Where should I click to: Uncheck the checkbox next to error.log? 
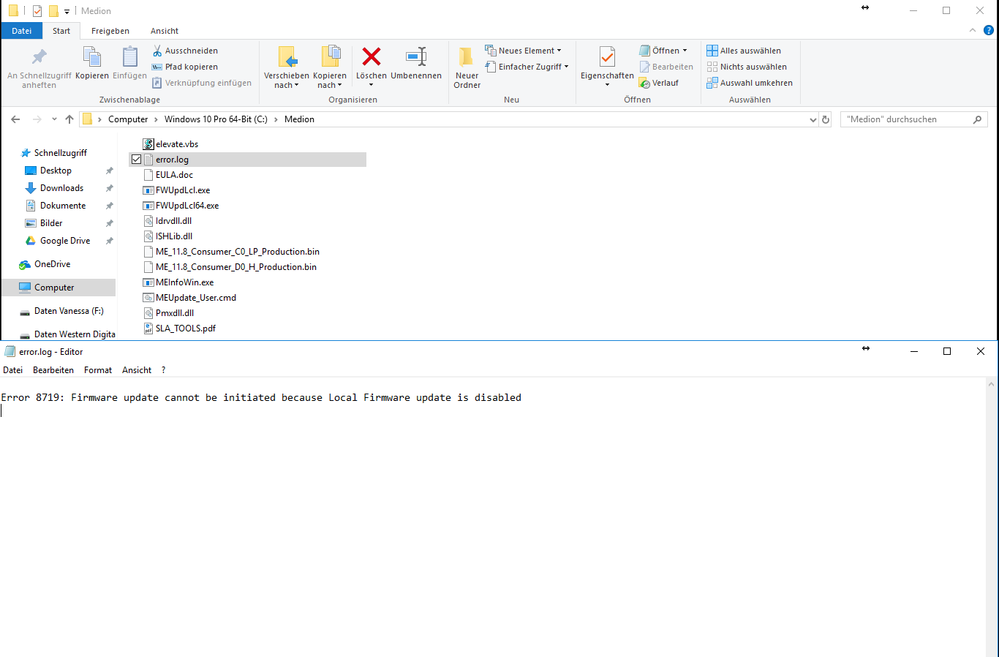click(136, 158)
